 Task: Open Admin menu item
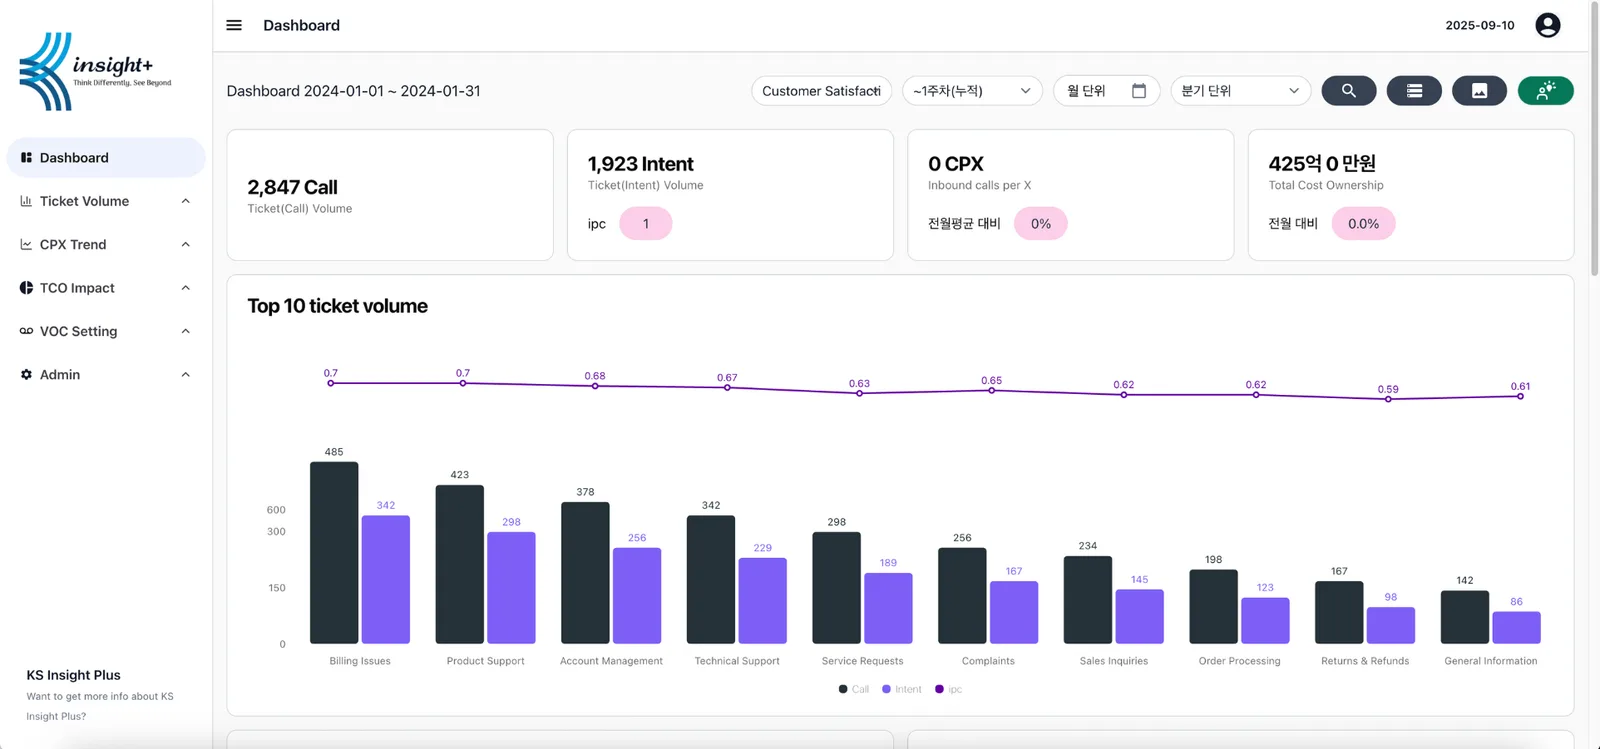point(106,374)
